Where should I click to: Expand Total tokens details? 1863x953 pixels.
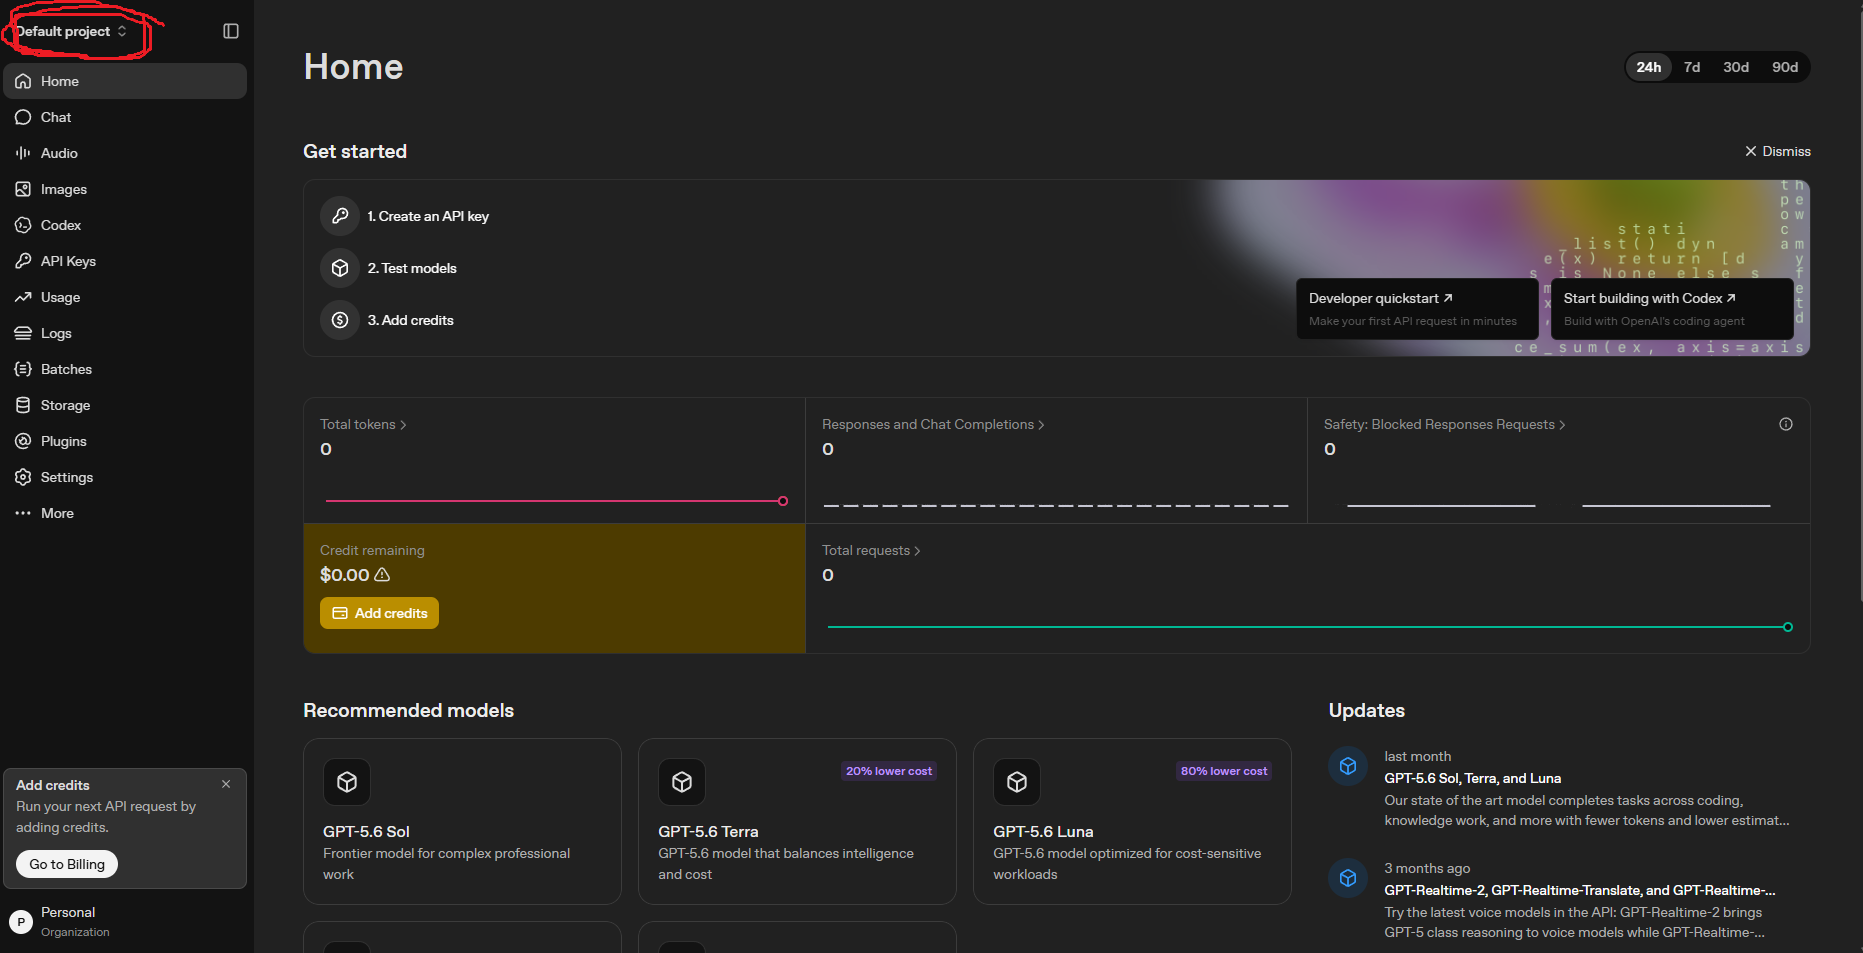click(x=363, y=424)
